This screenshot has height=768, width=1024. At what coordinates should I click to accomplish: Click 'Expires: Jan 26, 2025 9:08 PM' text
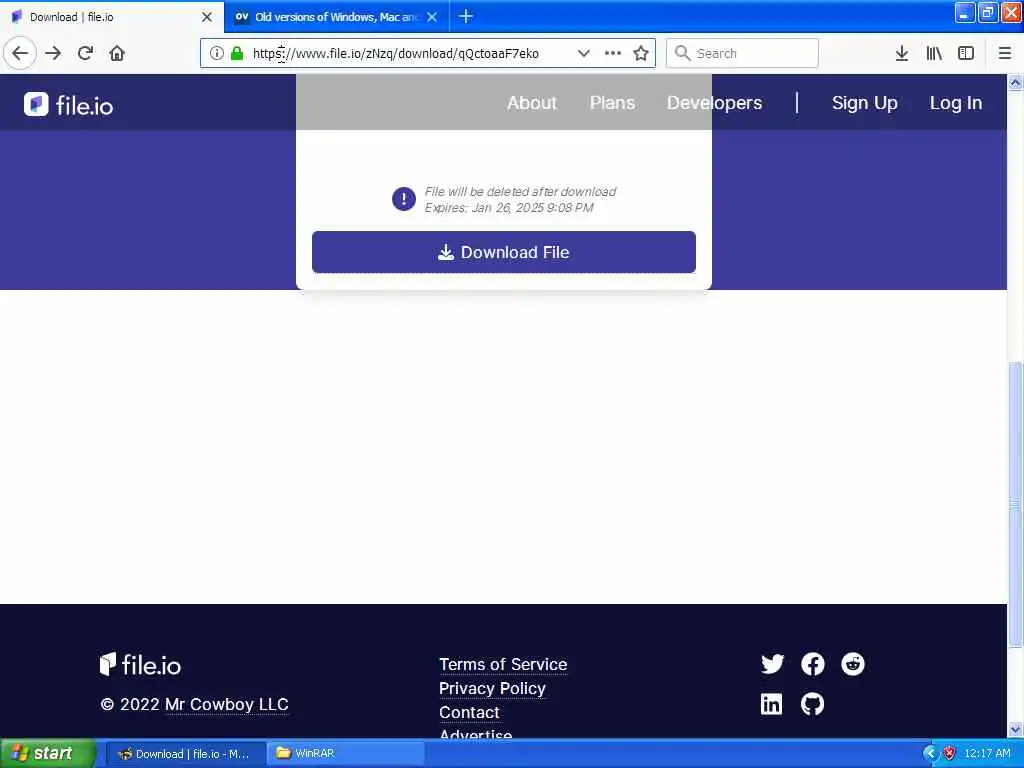509,208
